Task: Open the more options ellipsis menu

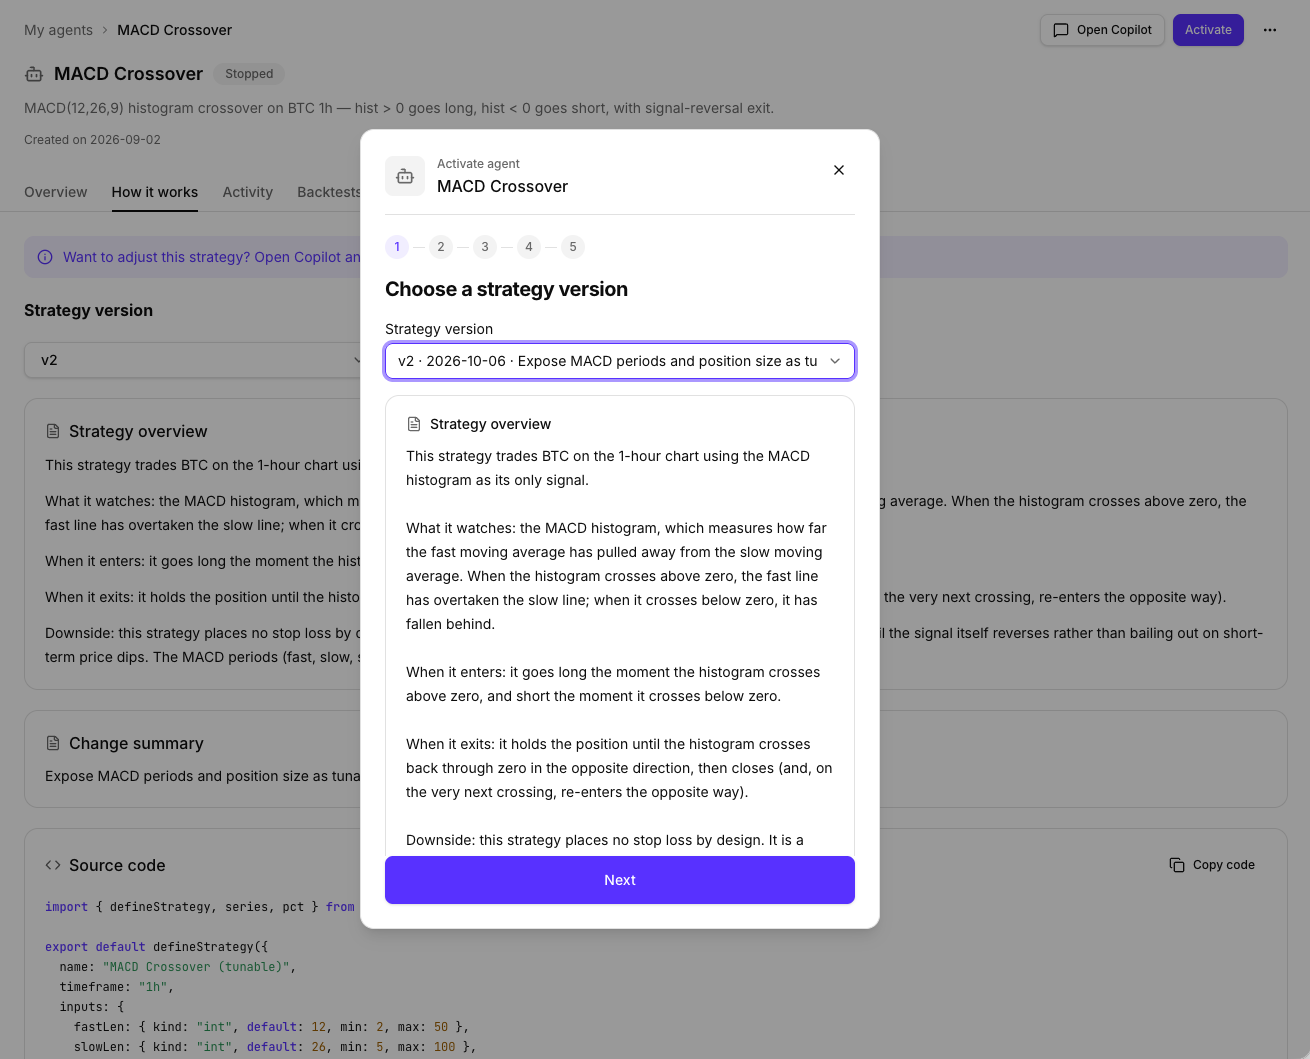Action: point(1270,30)
